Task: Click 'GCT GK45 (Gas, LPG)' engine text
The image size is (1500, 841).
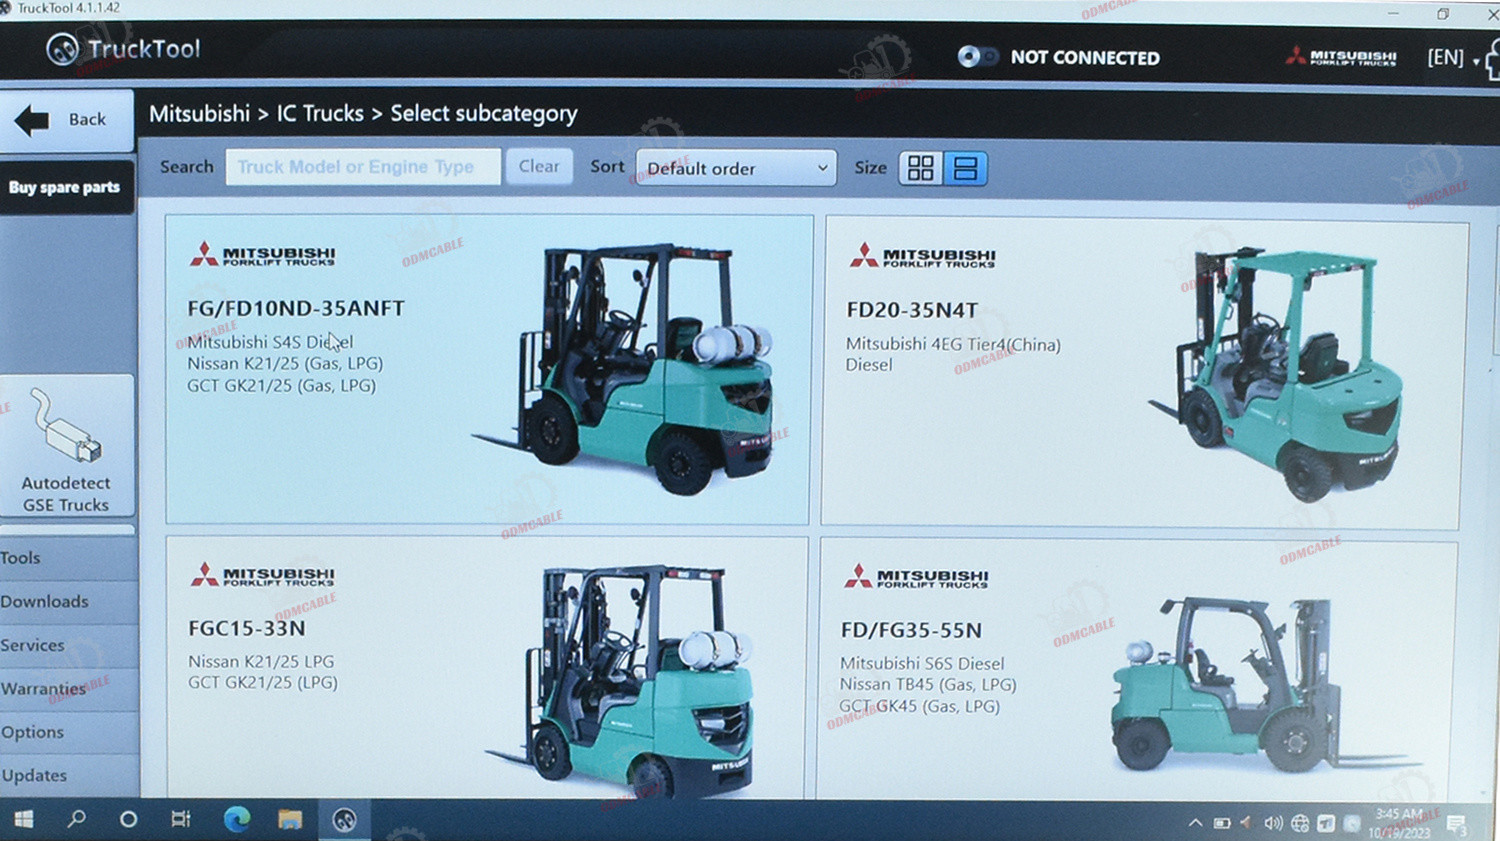Action: [919, 707]
